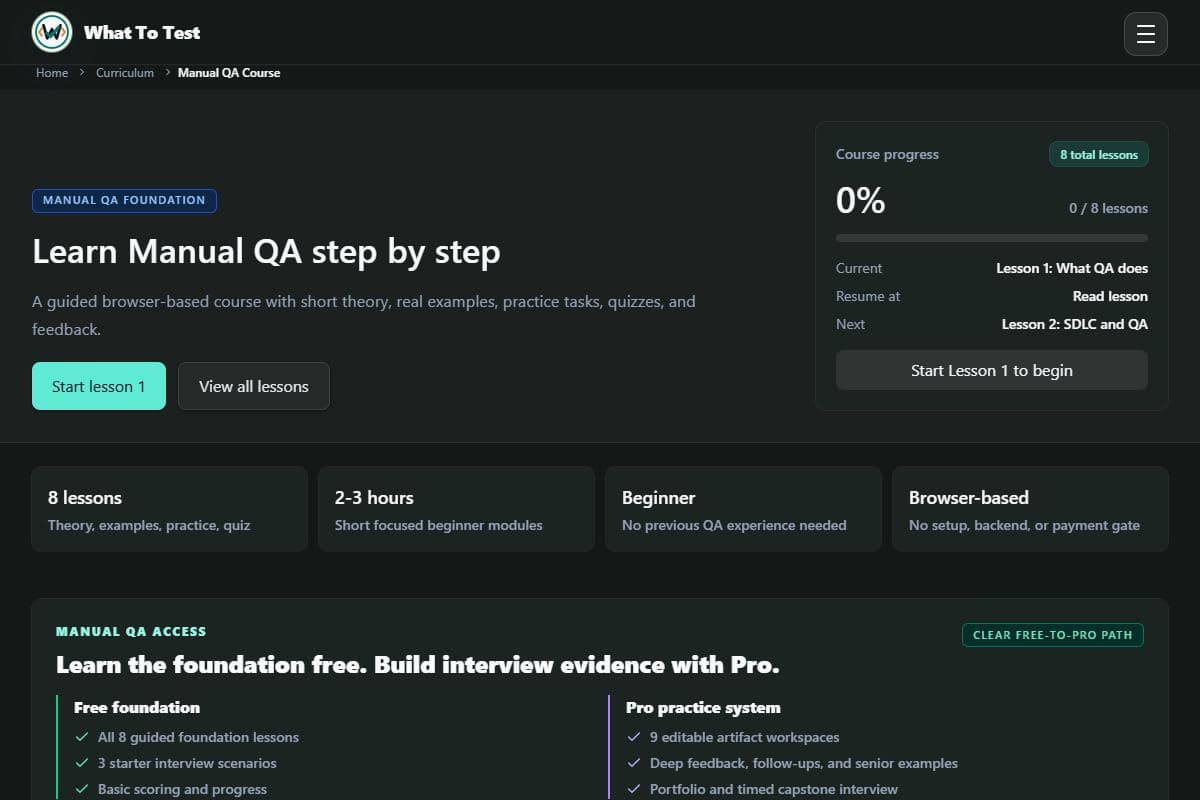
Task: Click Start Lesson 1 to begin button
Action: click(992, 370)
